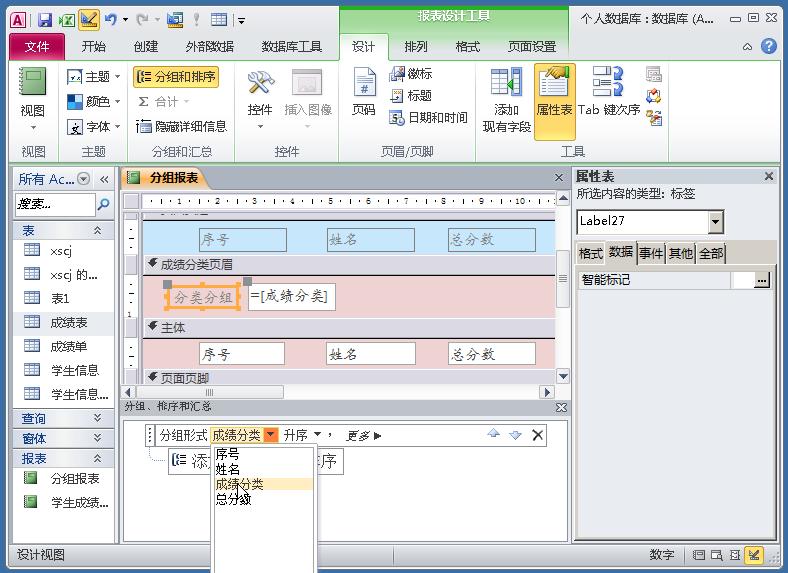
Task: Switch to 开始 (Home) ribbon tab
Action: (93, 47)
